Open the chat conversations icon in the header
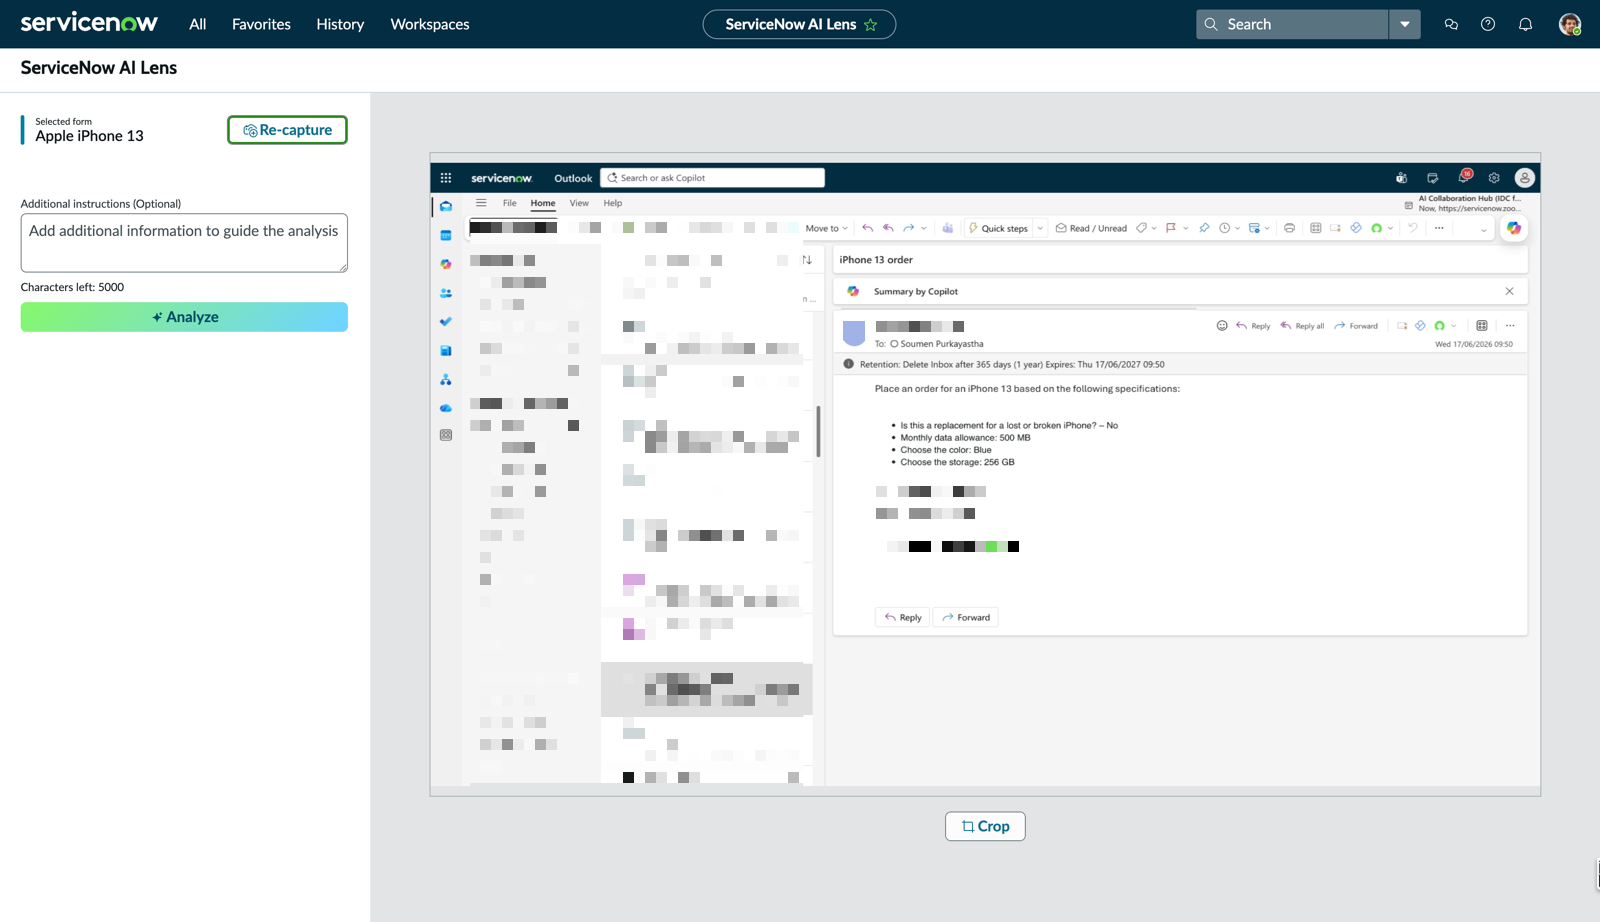This screenshot has width=1600, height=922. [1451, 24]
